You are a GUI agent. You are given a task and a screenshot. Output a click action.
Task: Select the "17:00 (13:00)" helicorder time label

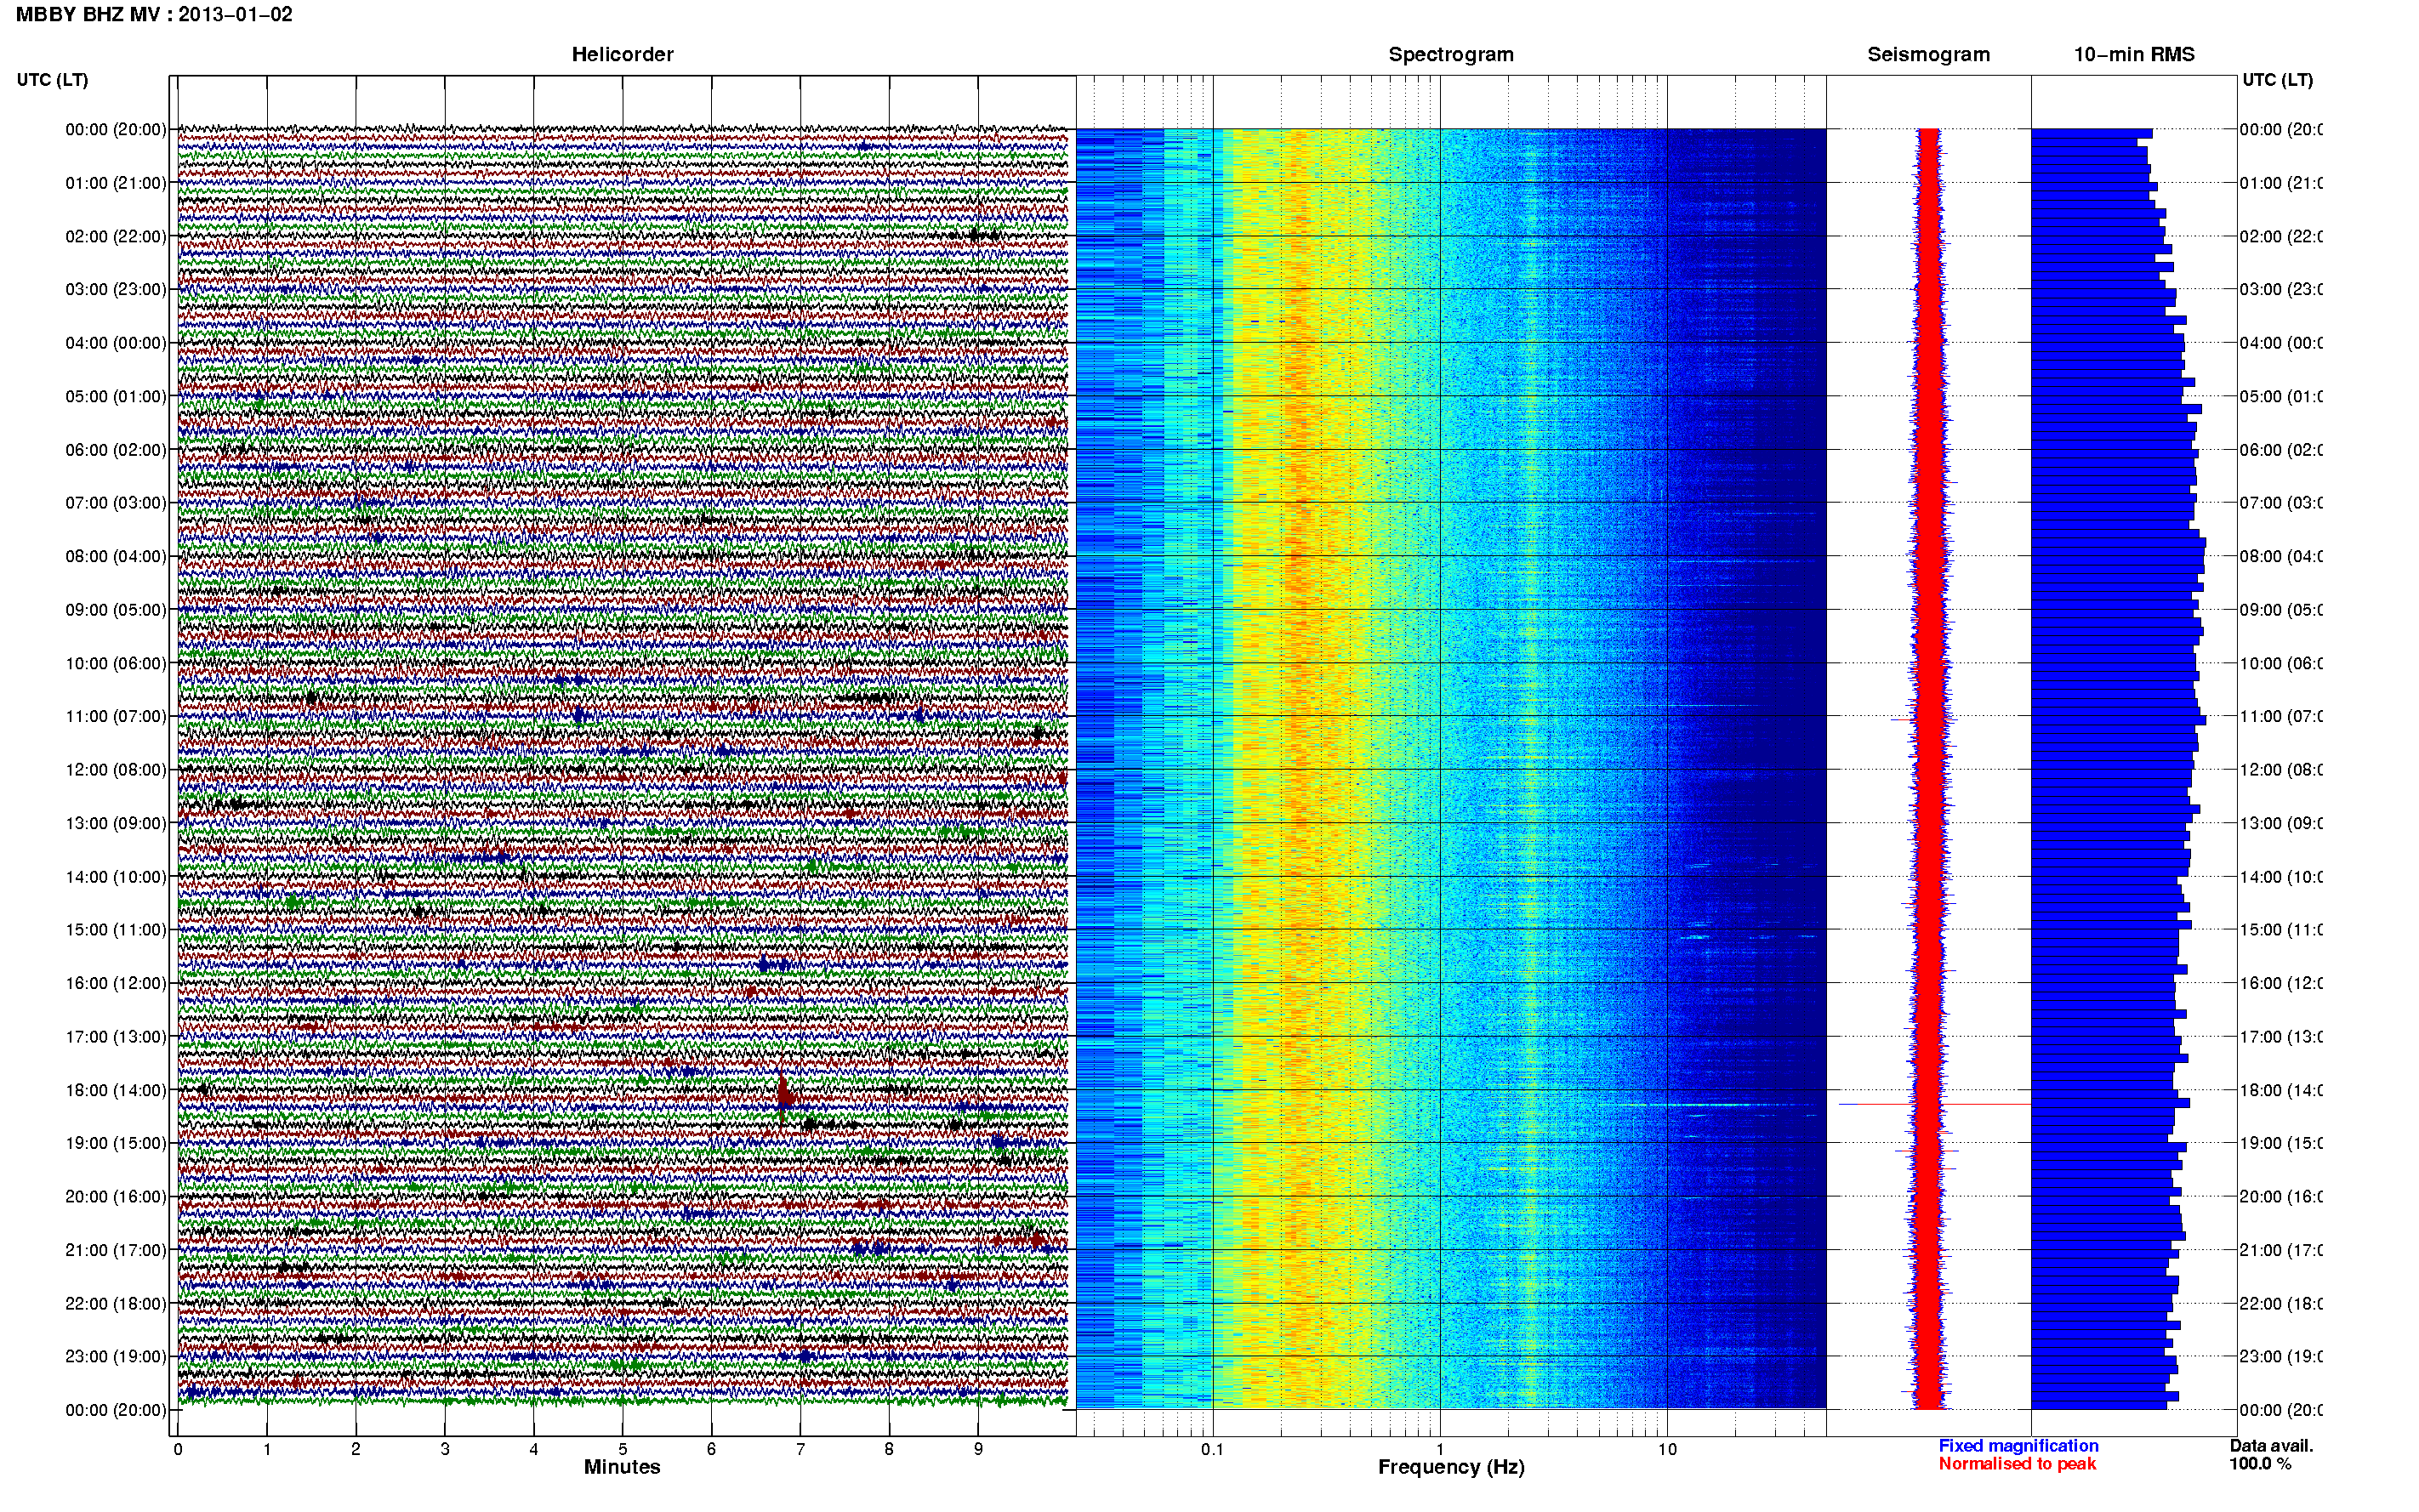pos(116,1037)
